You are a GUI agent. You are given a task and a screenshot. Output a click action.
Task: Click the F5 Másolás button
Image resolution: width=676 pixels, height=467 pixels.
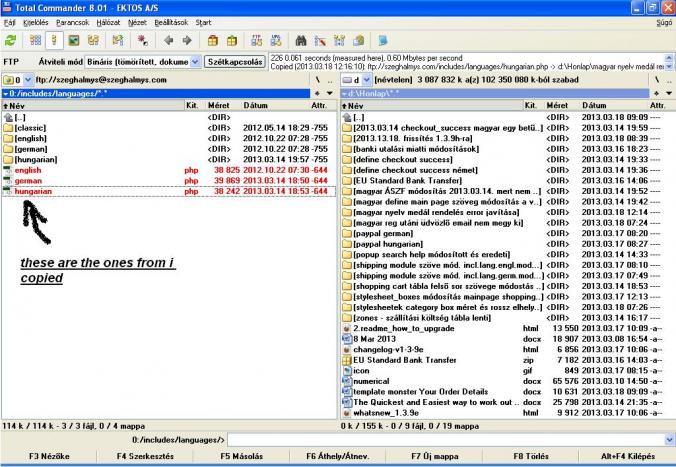pyautogui.click(x=241, y=456)
